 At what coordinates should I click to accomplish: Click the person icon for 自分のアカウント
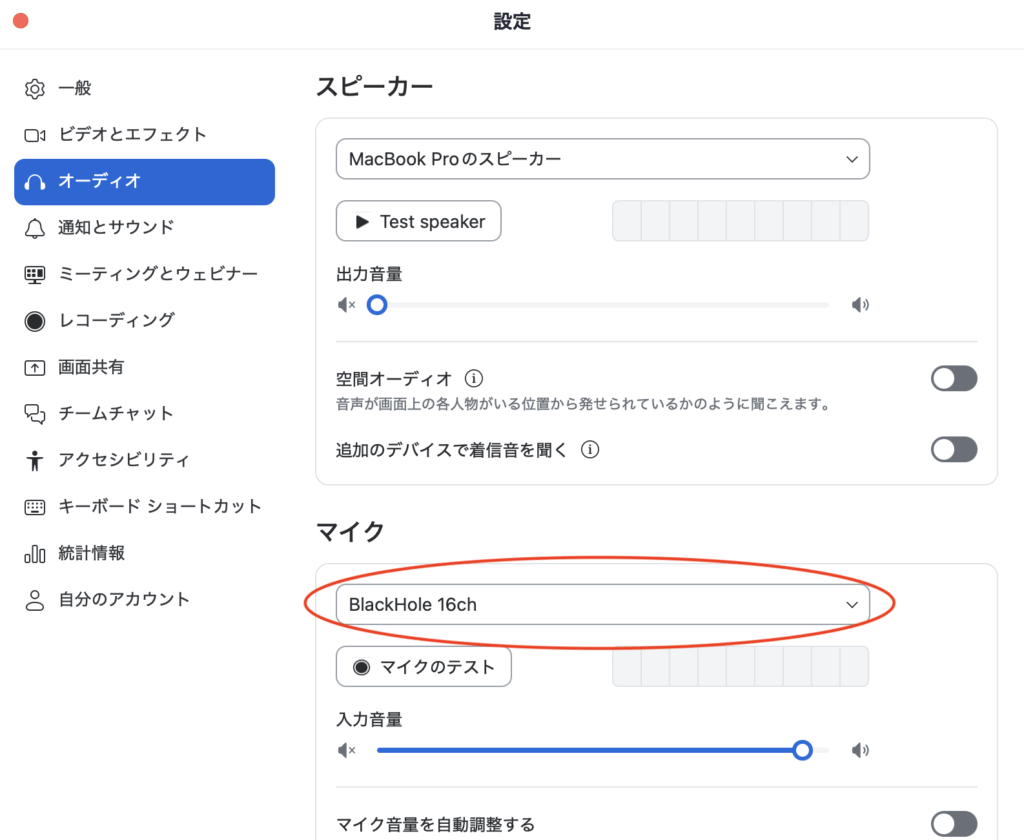35,600
